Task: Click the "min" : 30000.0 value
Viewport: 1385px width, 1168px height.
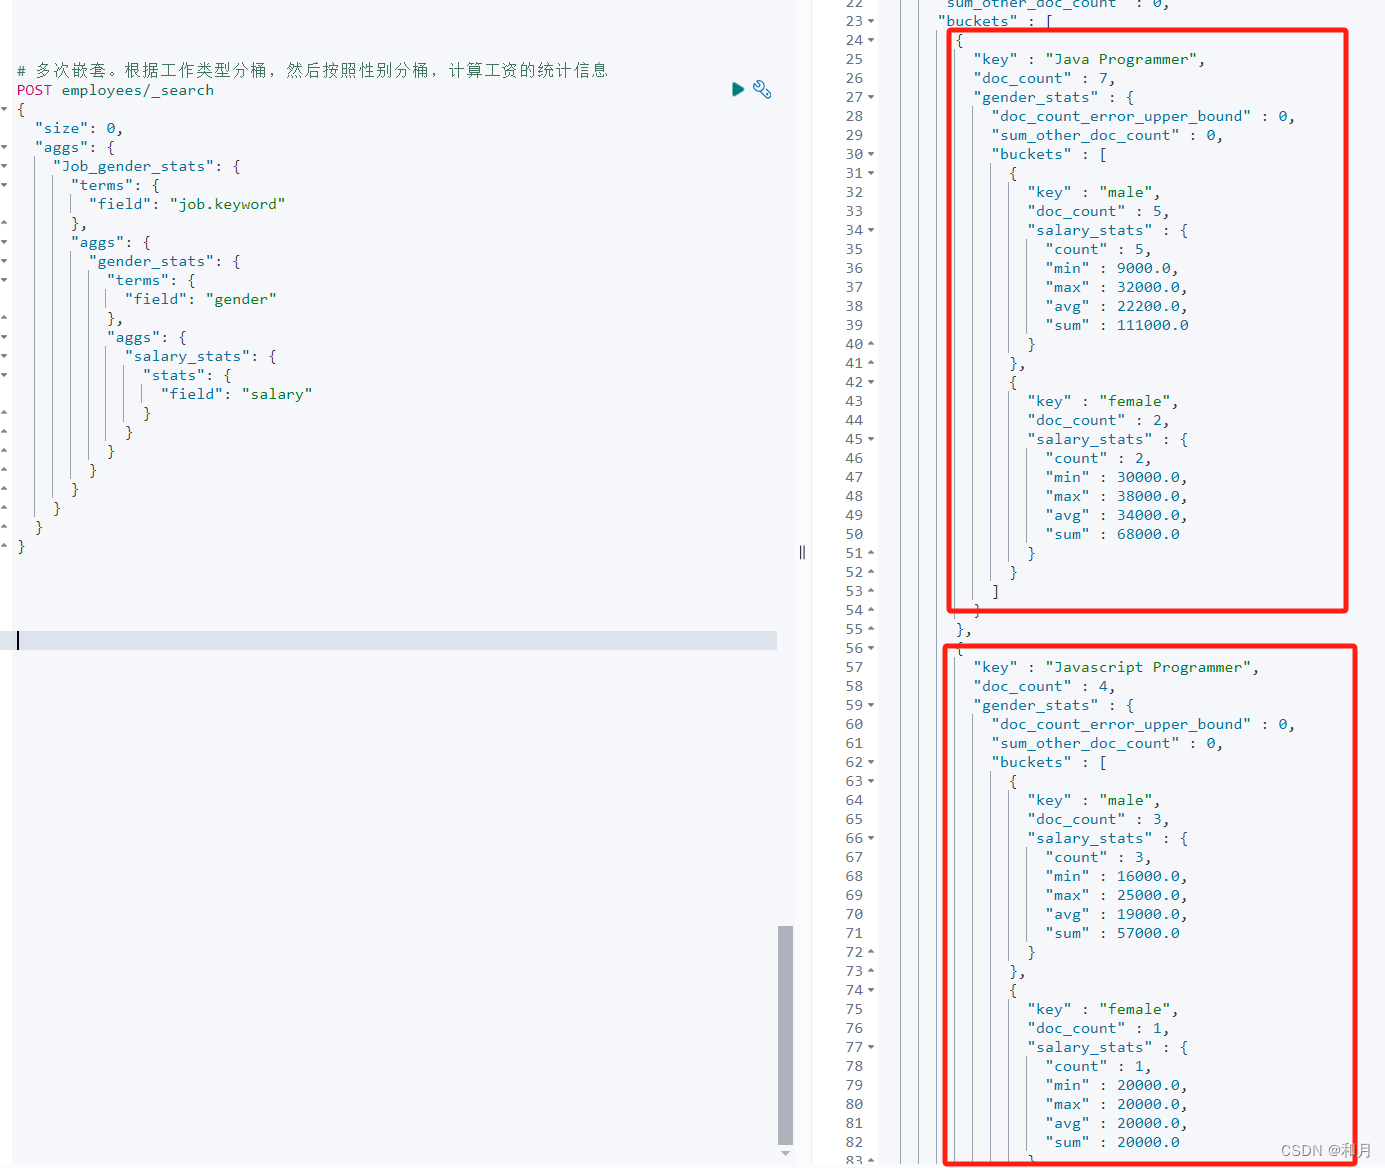Action: click(x=1147, y=477)
